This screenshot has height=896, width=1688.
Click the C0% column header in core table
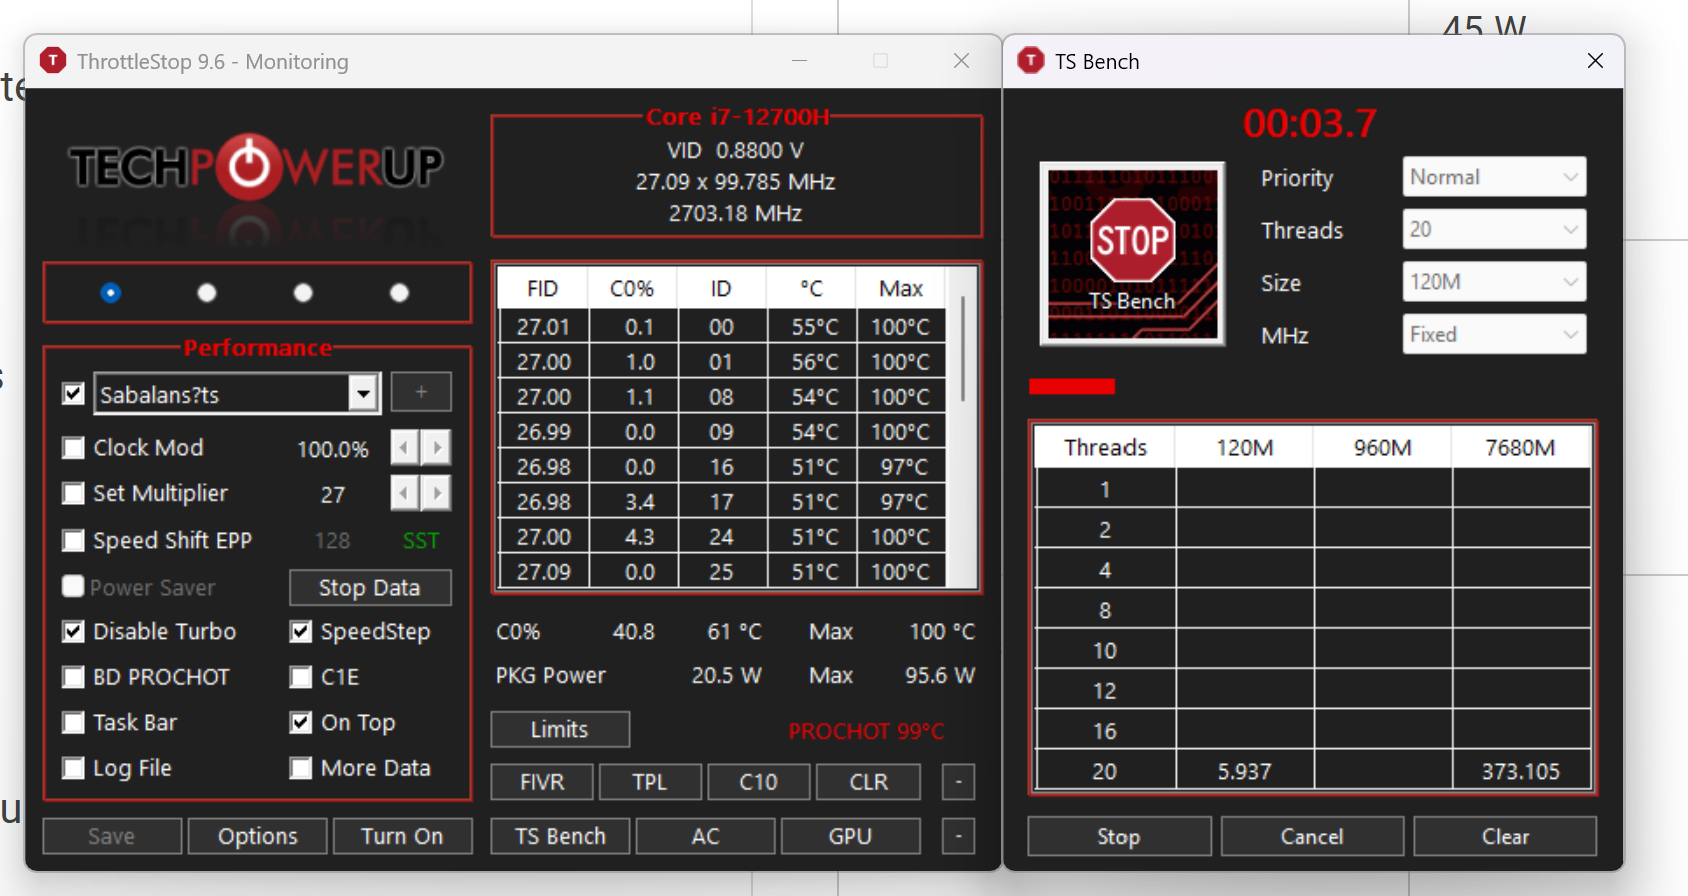click(632, 289)
